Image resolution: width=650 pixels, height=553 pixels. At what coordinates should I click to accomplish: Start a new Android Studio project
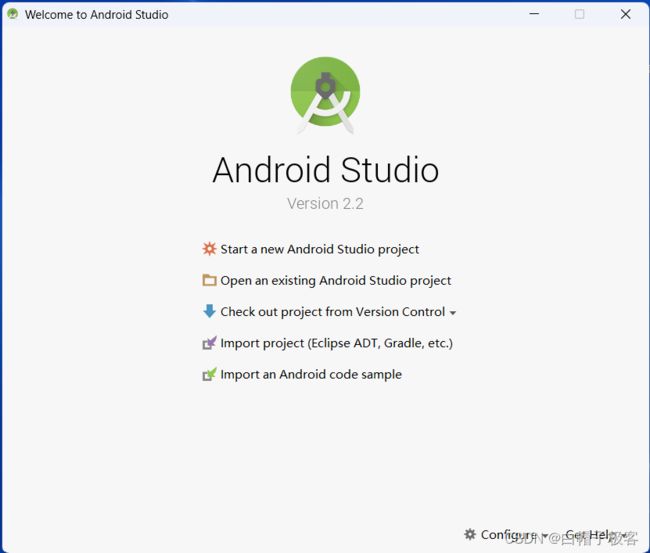[x=320, y=249]
